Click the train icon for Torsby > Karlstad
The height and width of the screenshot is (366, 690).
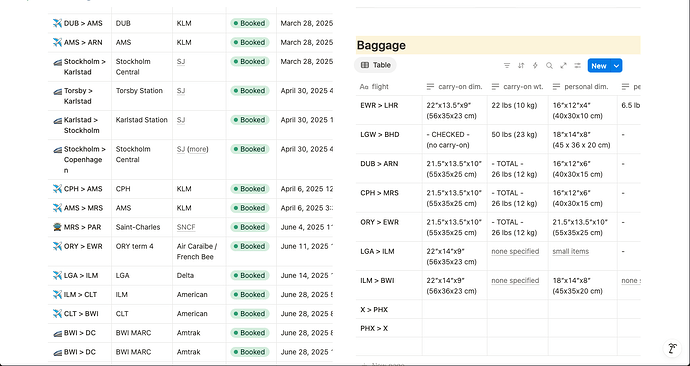(x=57, y=91)
